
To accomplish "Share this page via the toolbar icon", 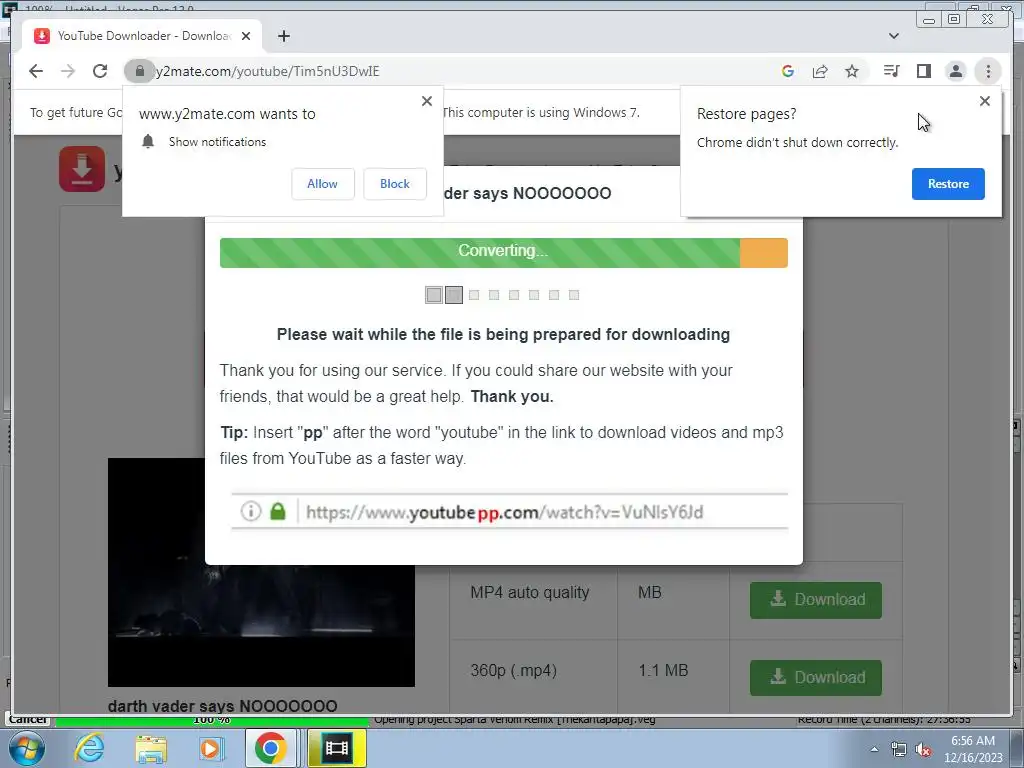I will [820, 71].
